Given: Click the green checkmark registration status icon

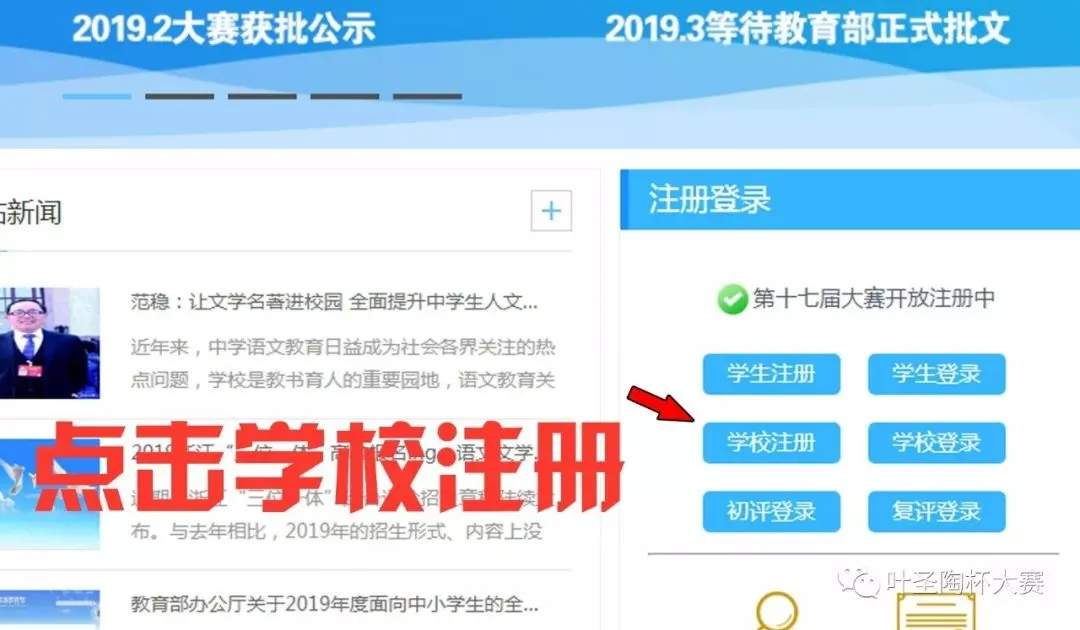Looking at the screenshot, I should tap(731, 300).
